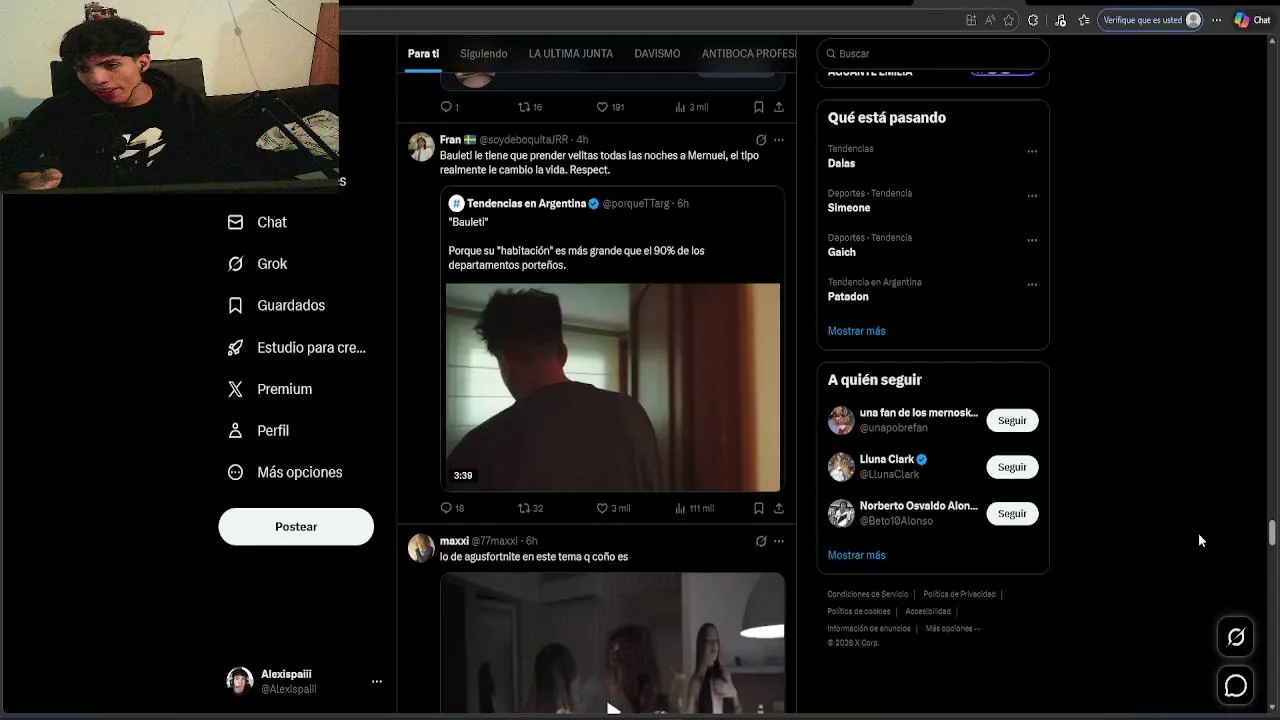Repost Fran's post with 32 reposts

coord(530,508)
